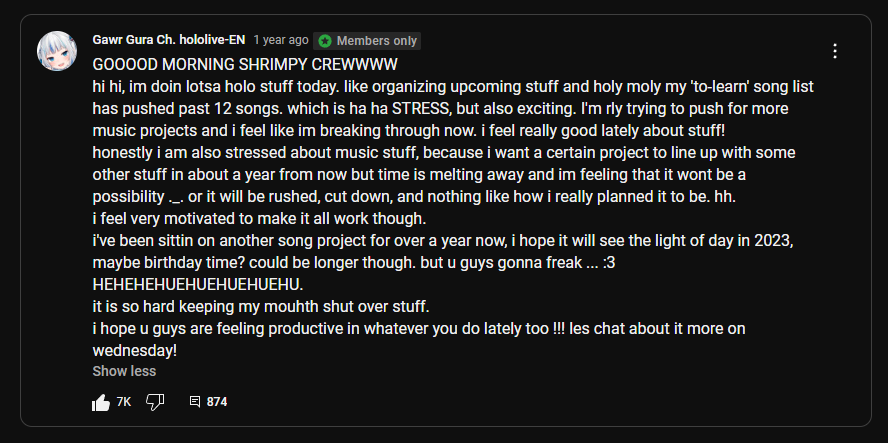Viewport: 888px width, 443px height.
Task: Open the three-dot post options menu
Action: [x=835, y=51]
